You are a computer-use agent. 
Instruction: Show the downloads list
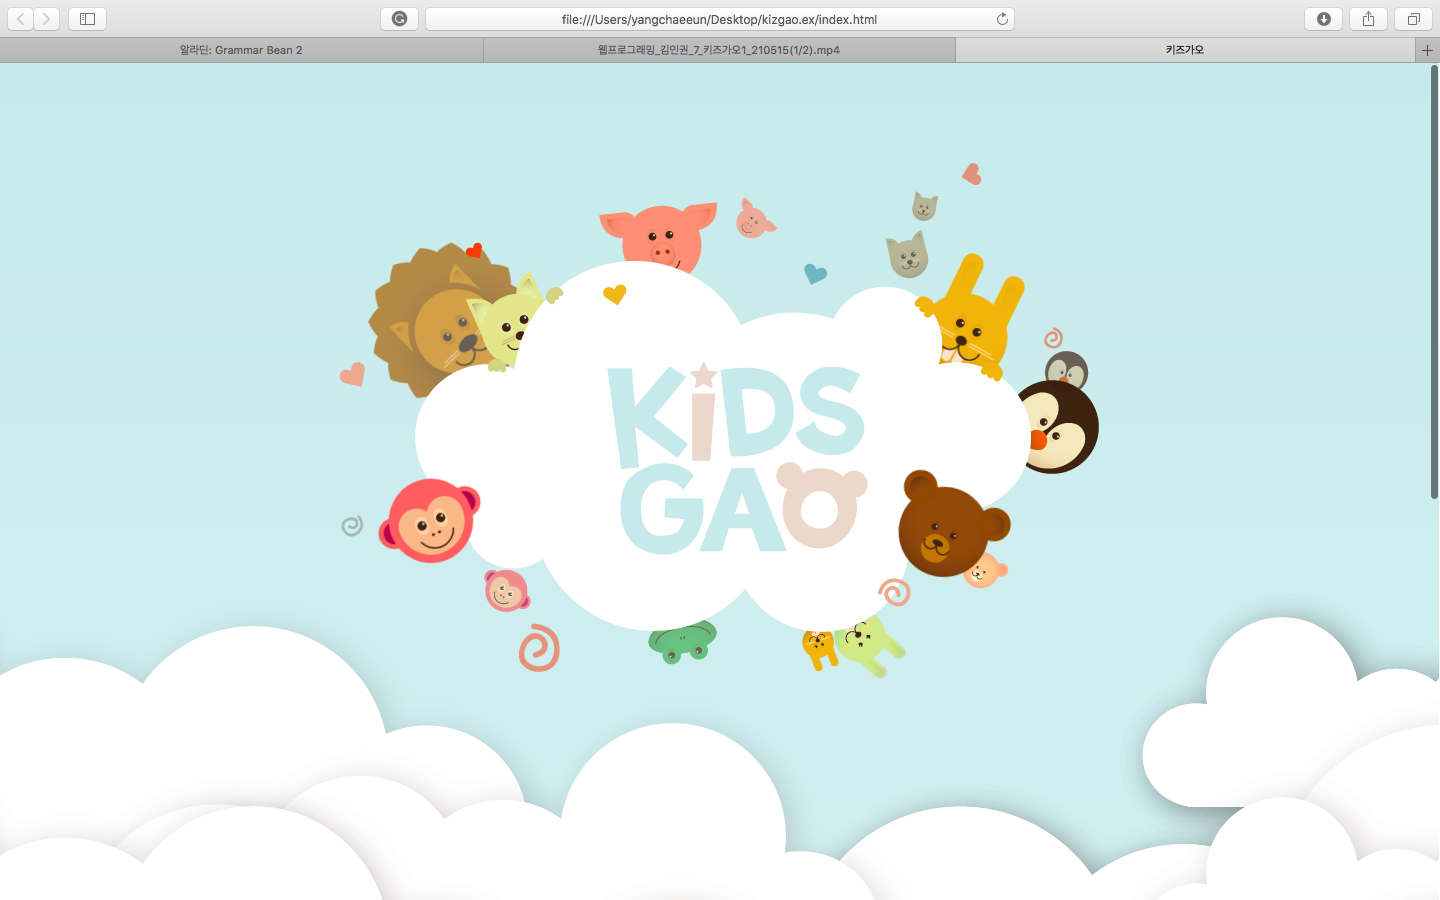[x=1323, y=19]
